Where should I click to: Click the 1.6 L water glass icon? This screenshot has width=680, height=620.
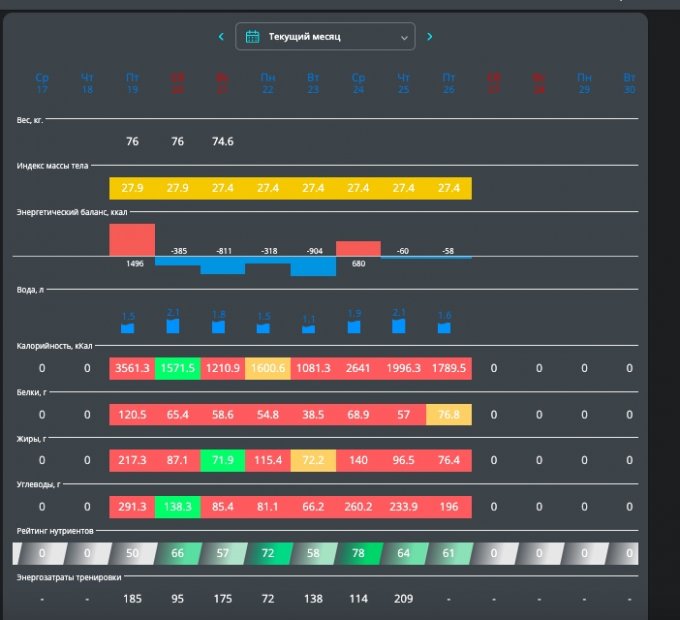(x=445, y=326)
